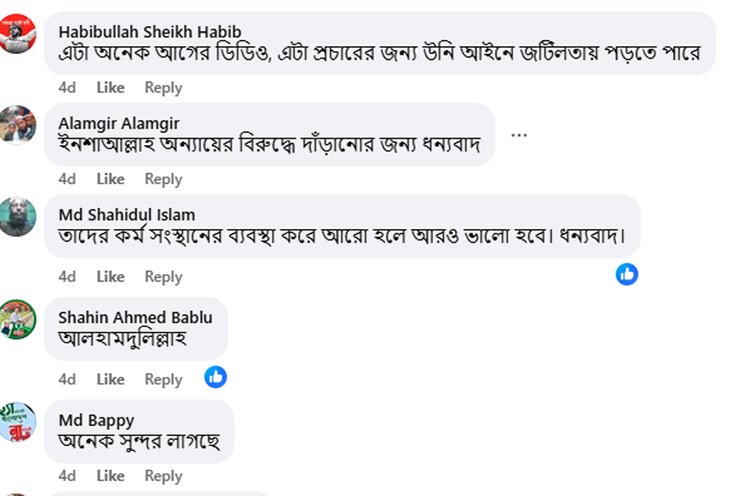Click the like reaction icon on Shahin Ahmed Bablu's comment
750x496 pixels.
(x=215, y=377)
